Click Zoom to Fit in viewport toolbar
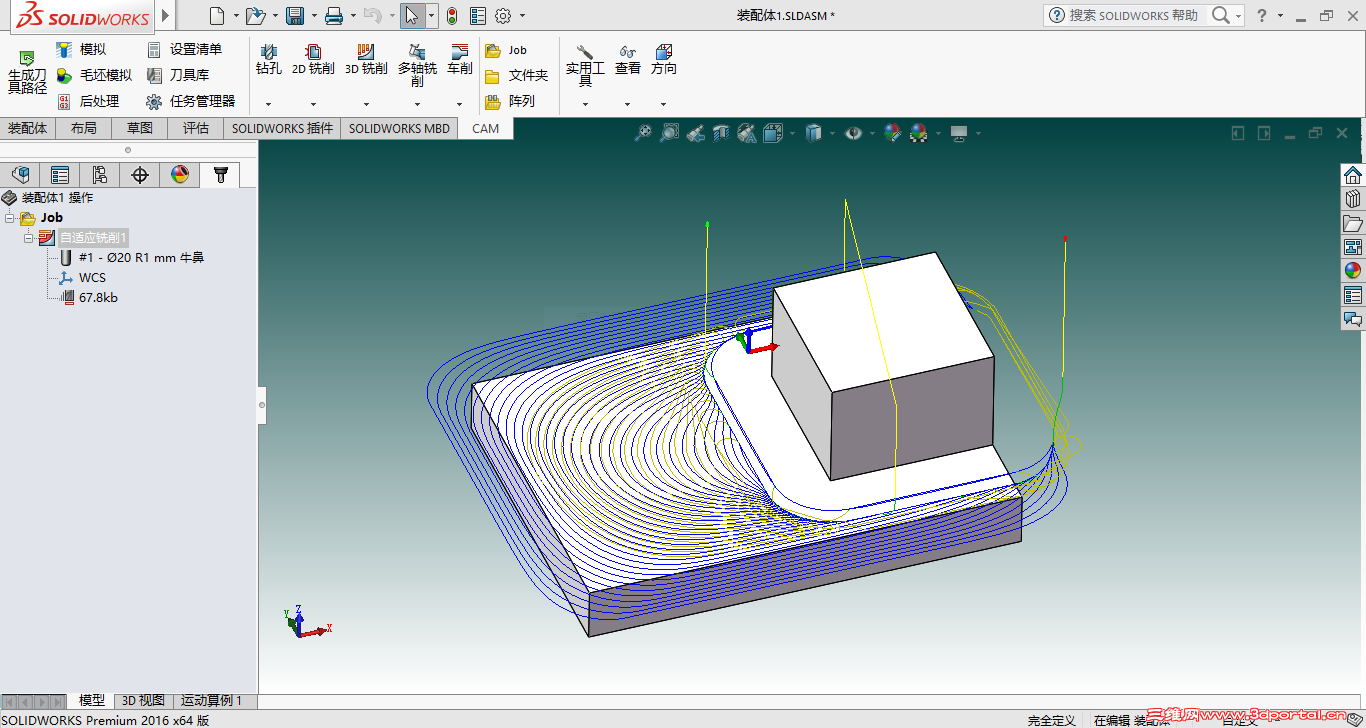The image size is (1366, 728). [643, 133]
